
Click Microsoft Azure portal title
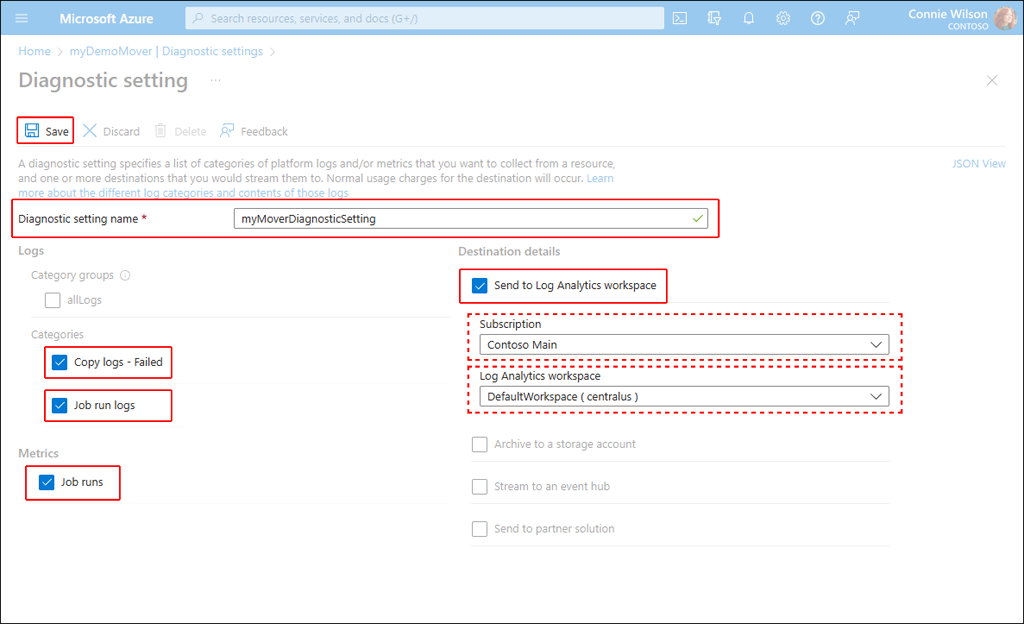pyautogui.click(x=106, y=18)
